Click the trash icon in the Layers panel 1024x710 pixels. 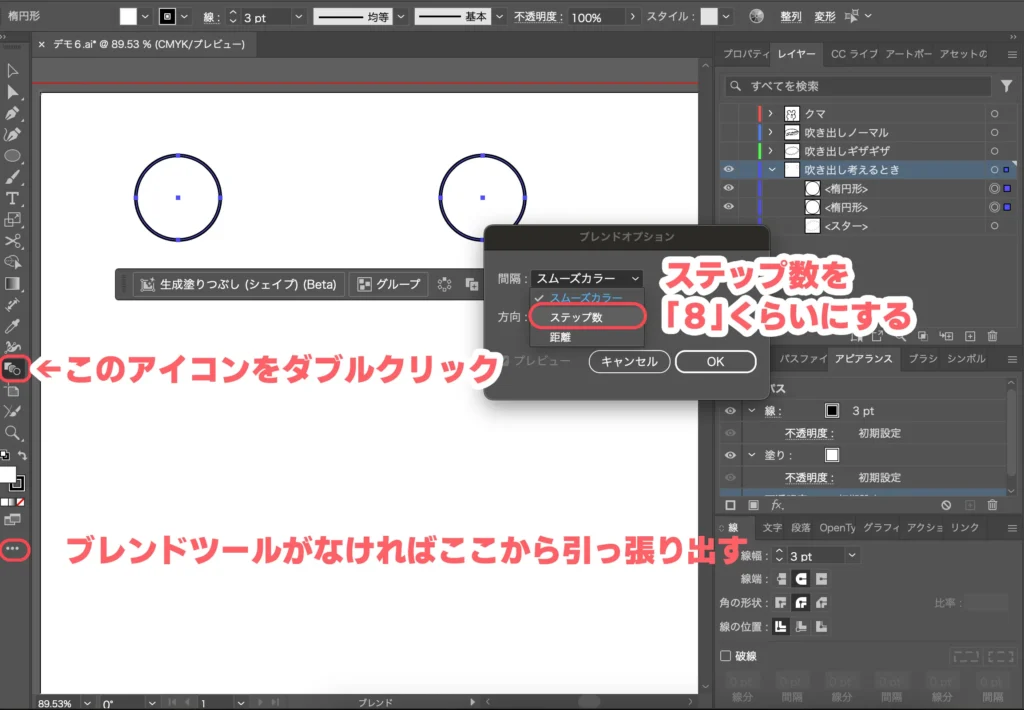pyautogui.click(x=992, y=337)
